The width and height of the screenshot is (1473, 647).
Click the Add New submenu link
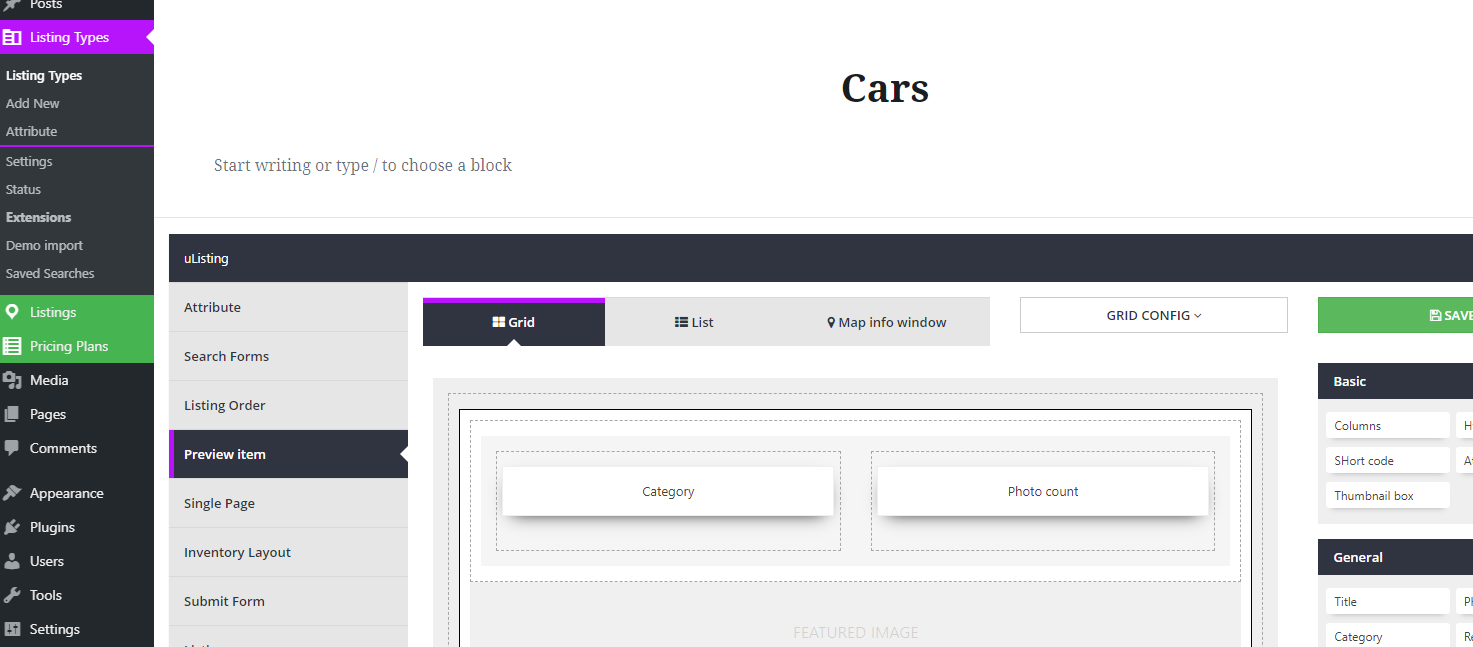(x=33, y=103)
